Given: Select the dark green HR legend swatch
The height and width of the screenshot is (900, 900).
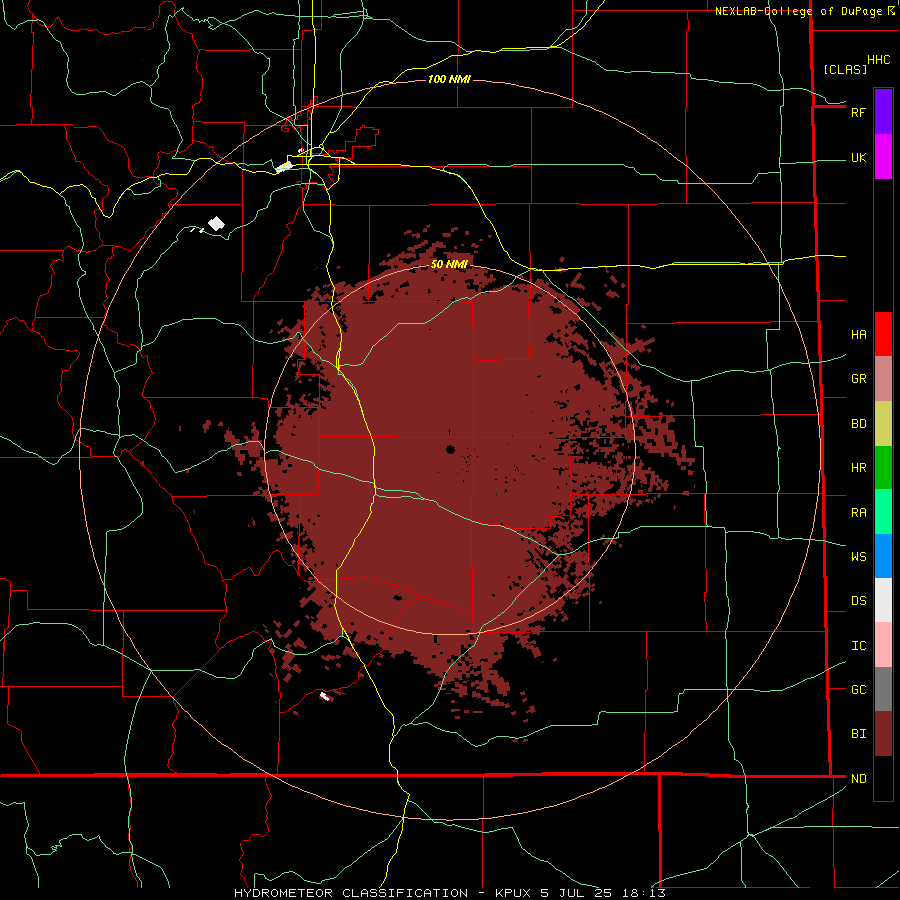Looking at the screenshot, I should tap(883, 468).
